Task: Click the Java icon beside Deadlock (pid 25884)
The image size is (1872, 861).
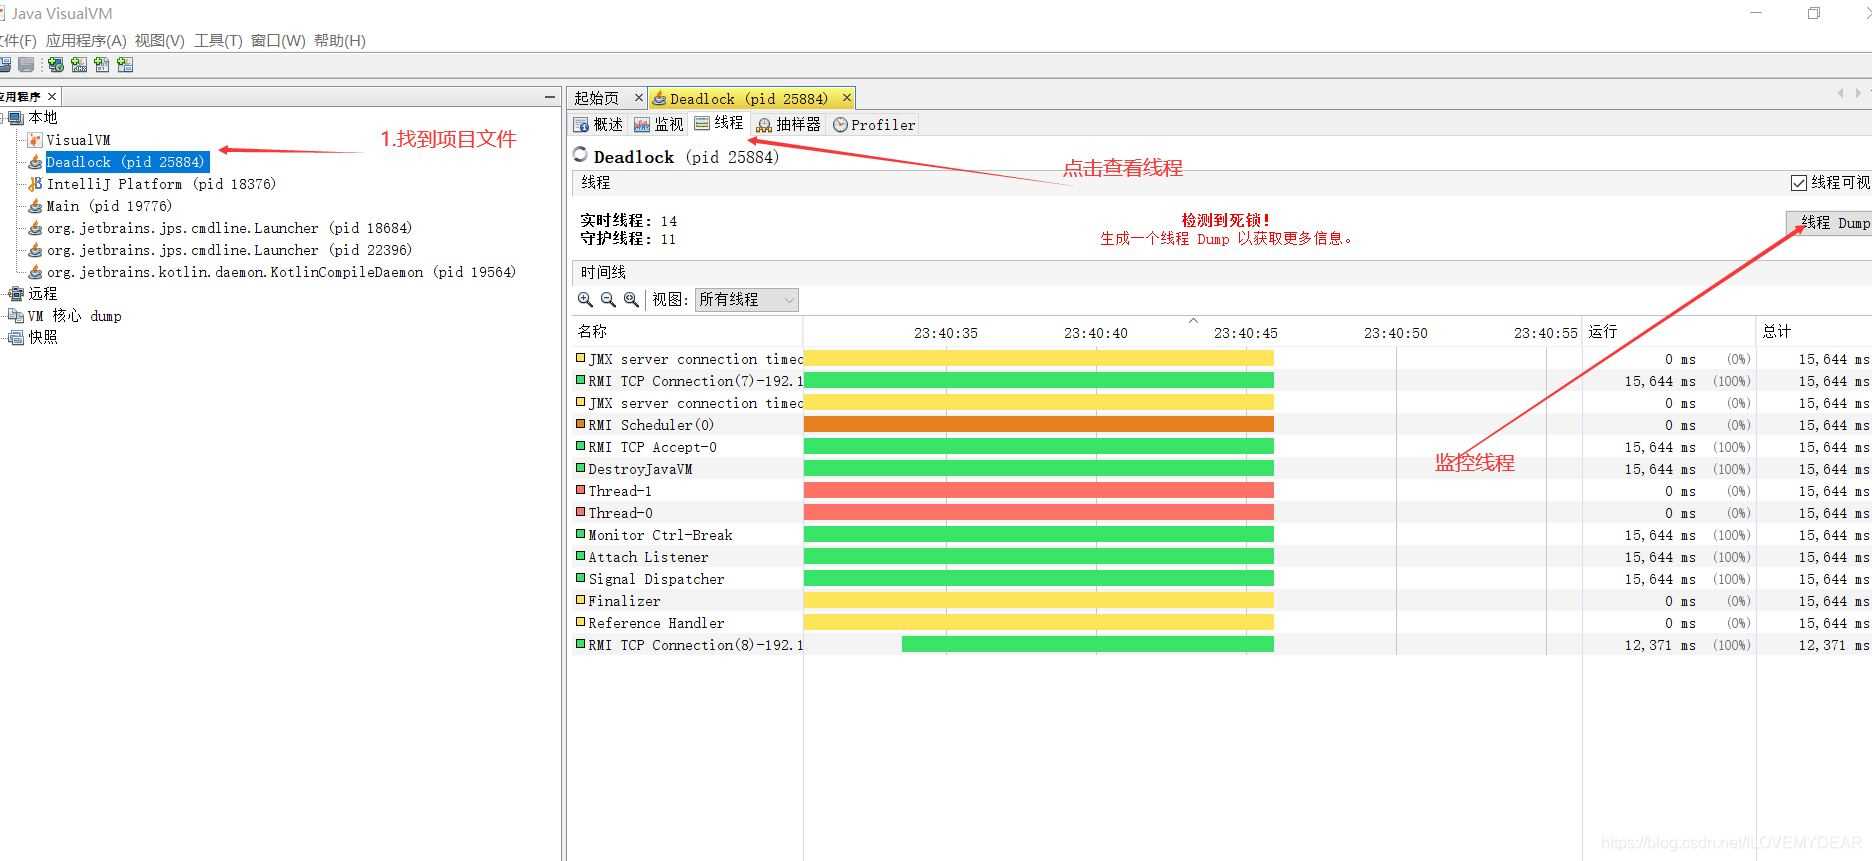Action: 35,162
